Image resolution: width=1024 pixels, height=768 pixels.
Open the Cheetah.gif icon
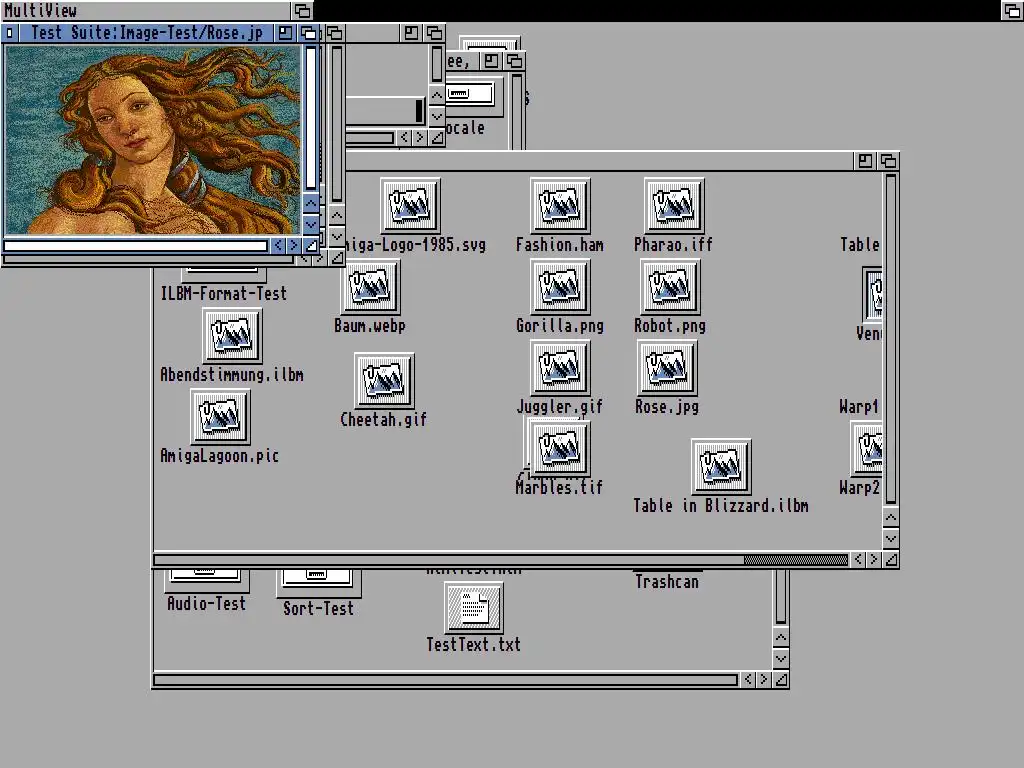click(384, 380)
